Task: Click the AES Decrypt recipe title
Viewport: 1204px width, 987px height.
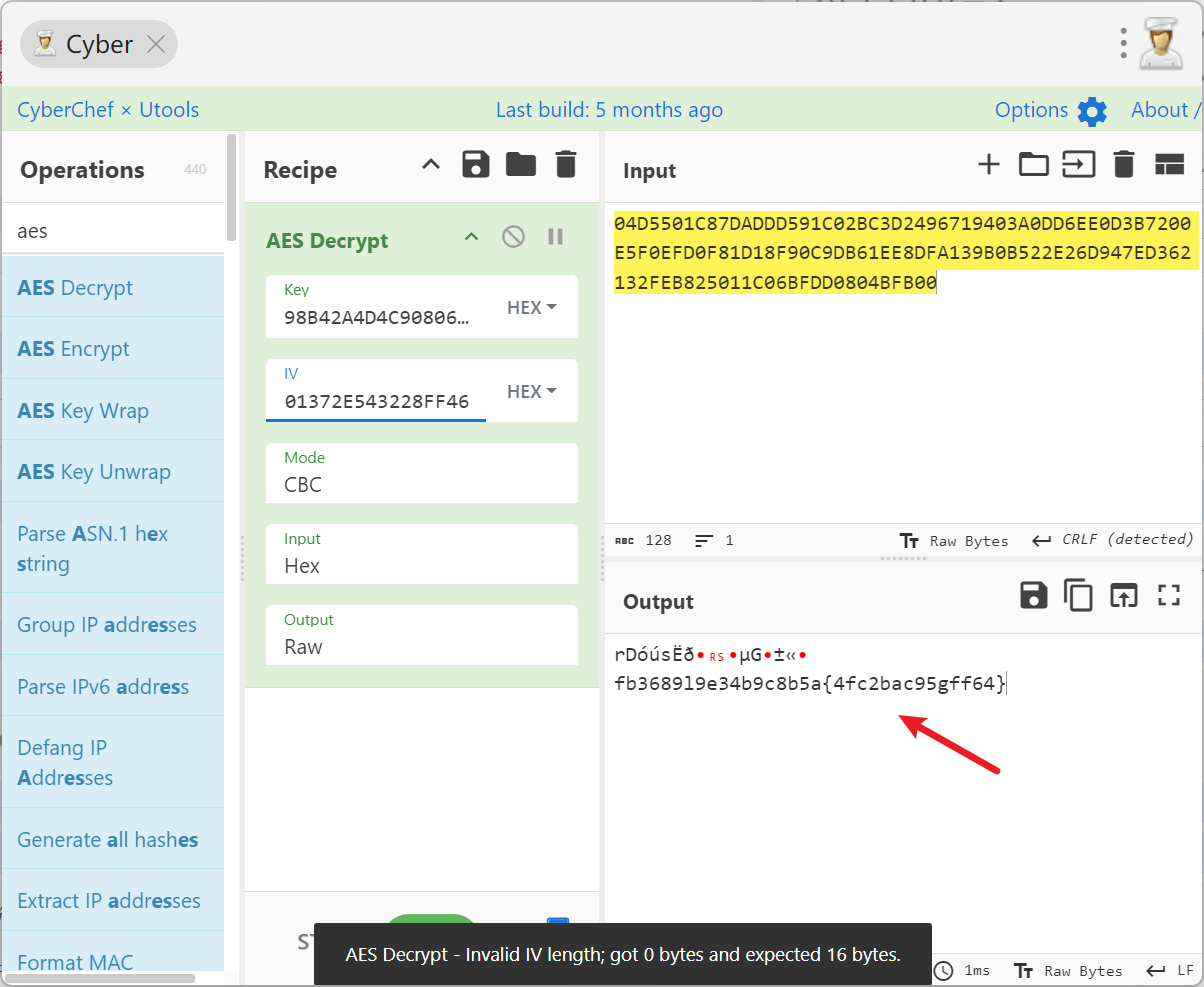Action: (327, 241)
